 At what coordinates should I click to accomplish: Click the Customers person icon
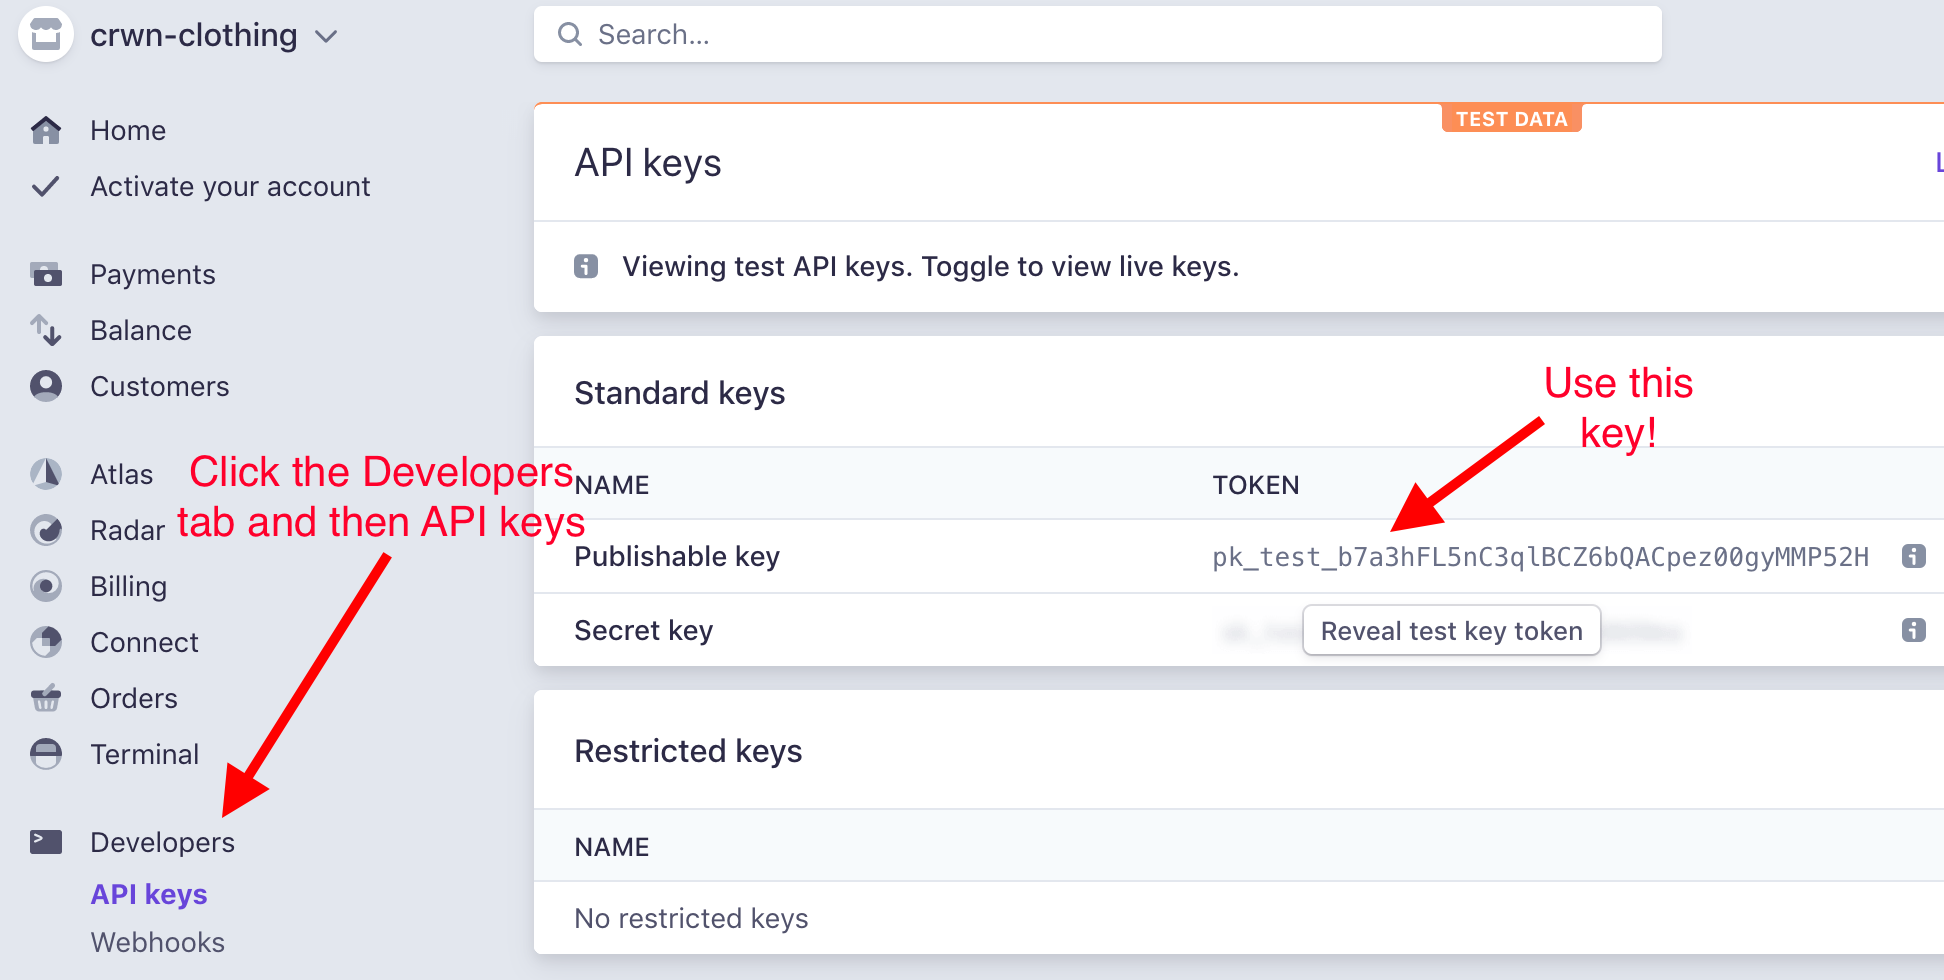tap(46, 386)
